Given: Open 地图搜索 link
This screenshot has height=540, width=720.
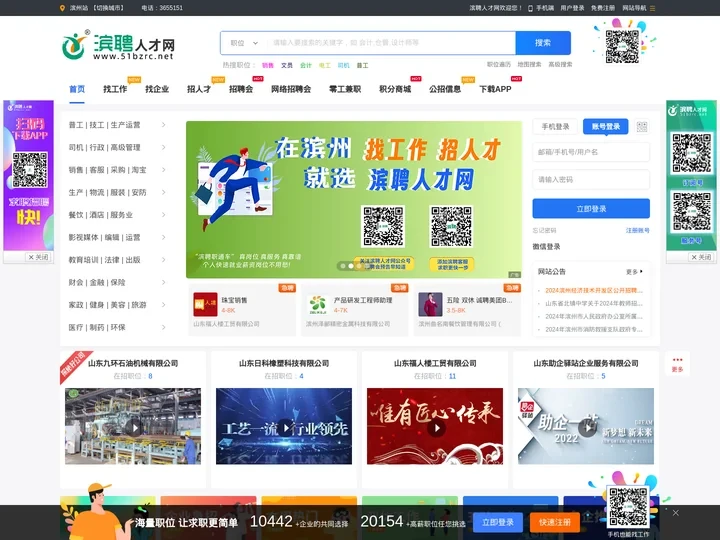Looking at the screenshot, I should 529,64.
